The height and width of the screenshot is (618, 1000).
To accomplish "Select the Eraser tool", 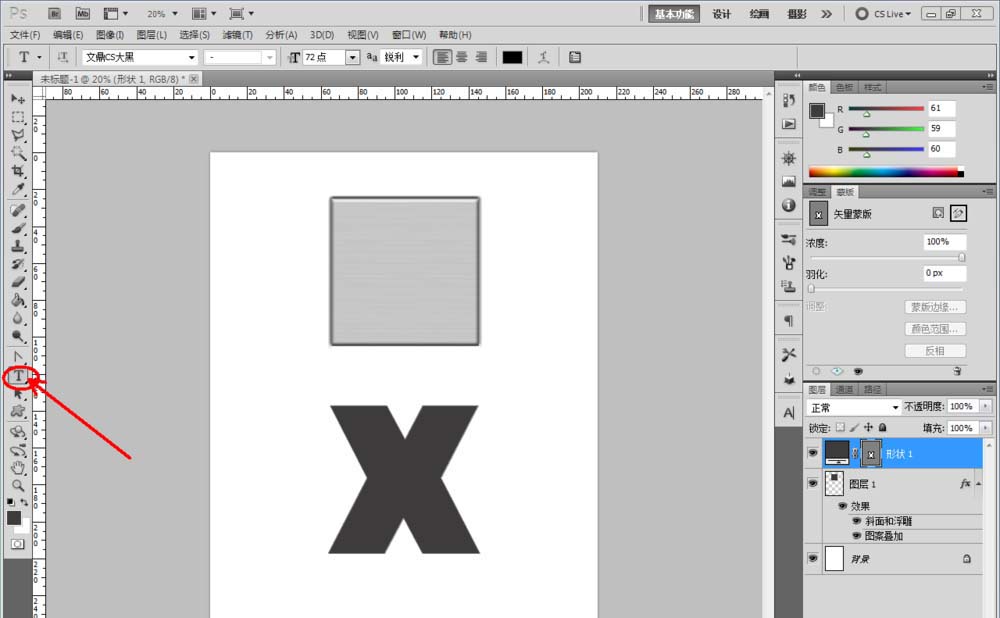I will pyautogui.click(x=18, y=281).
